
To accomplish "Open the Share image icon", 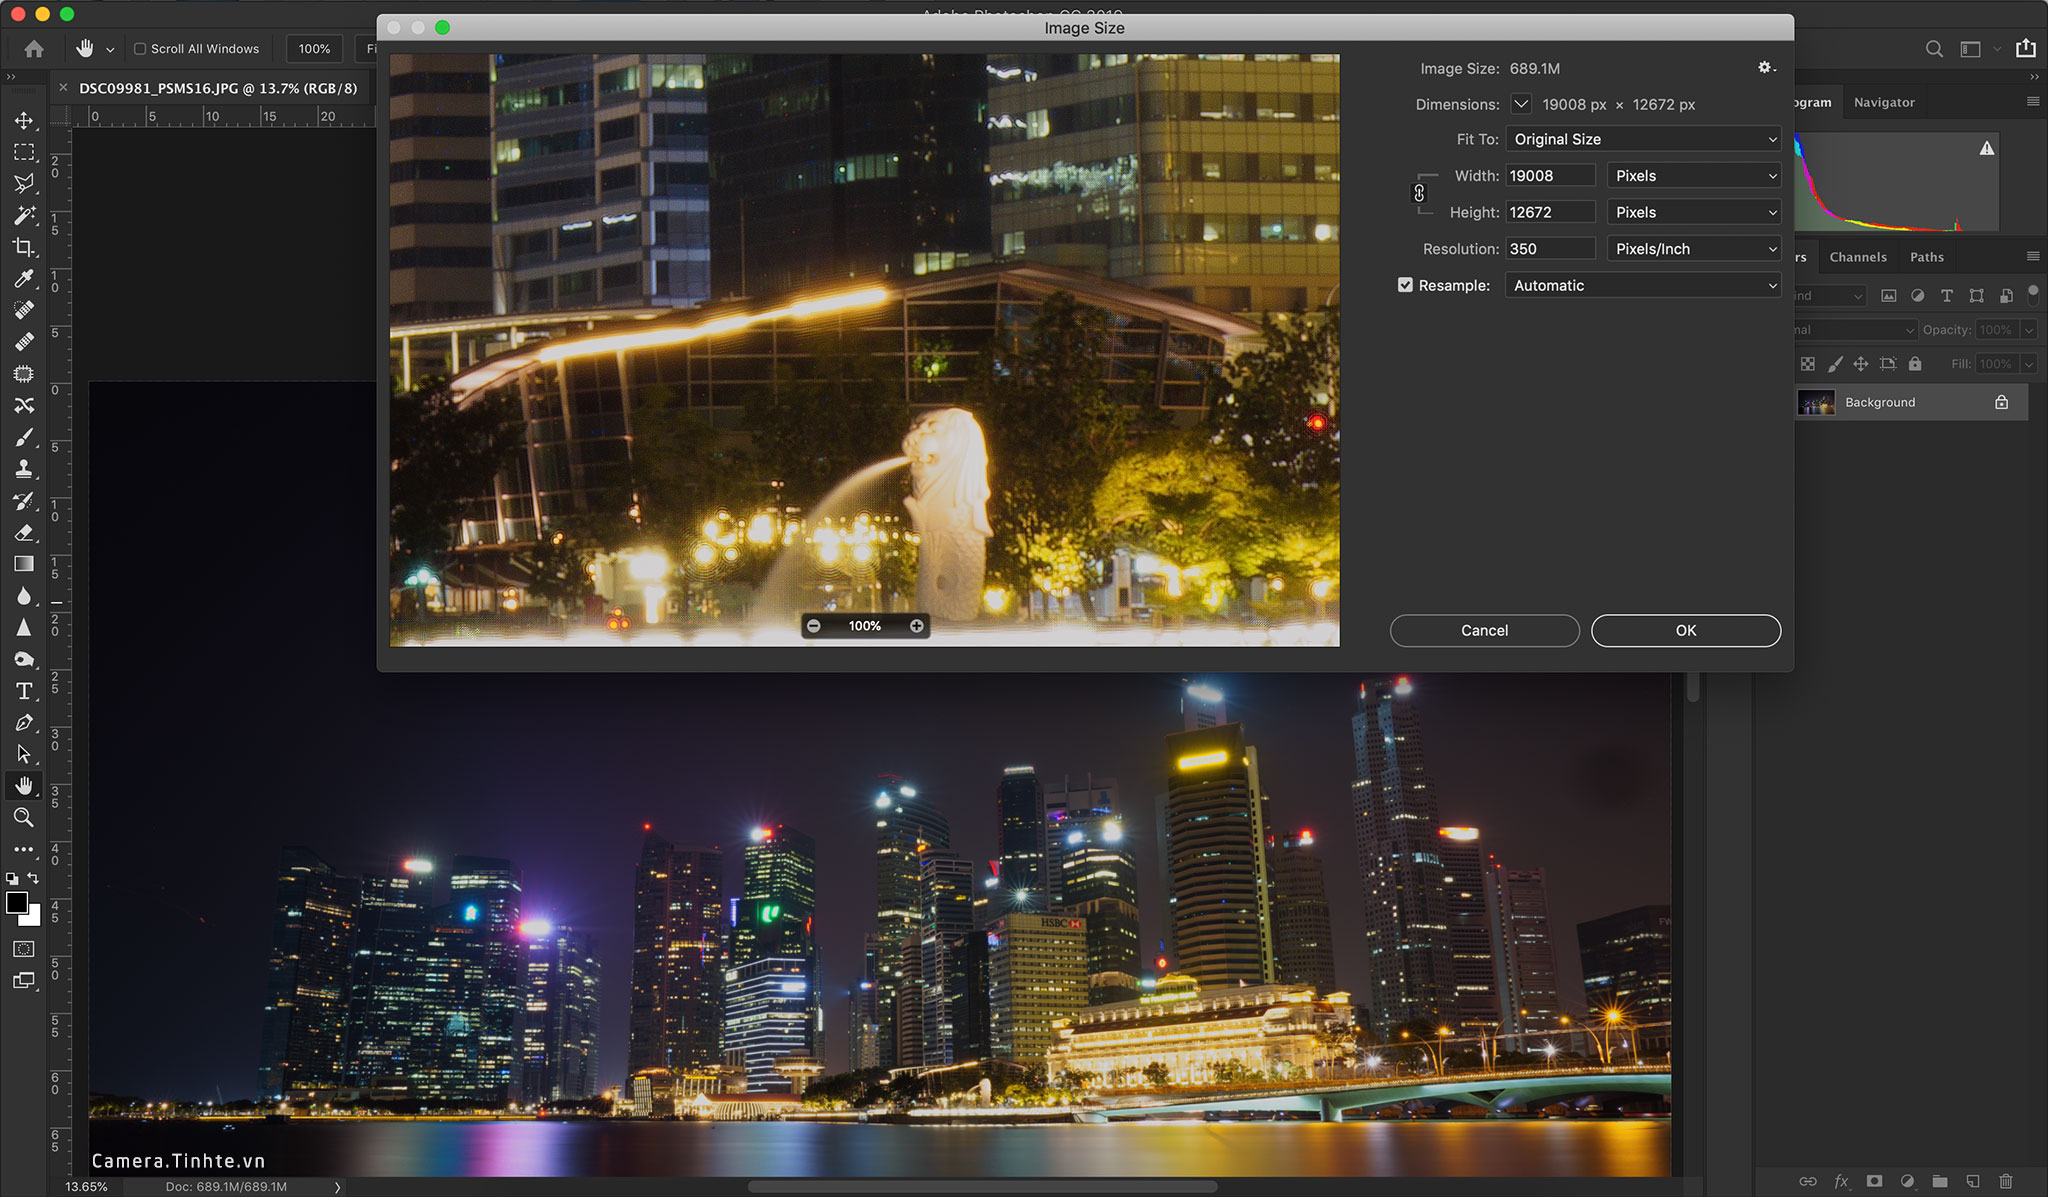I will 2025,48.
